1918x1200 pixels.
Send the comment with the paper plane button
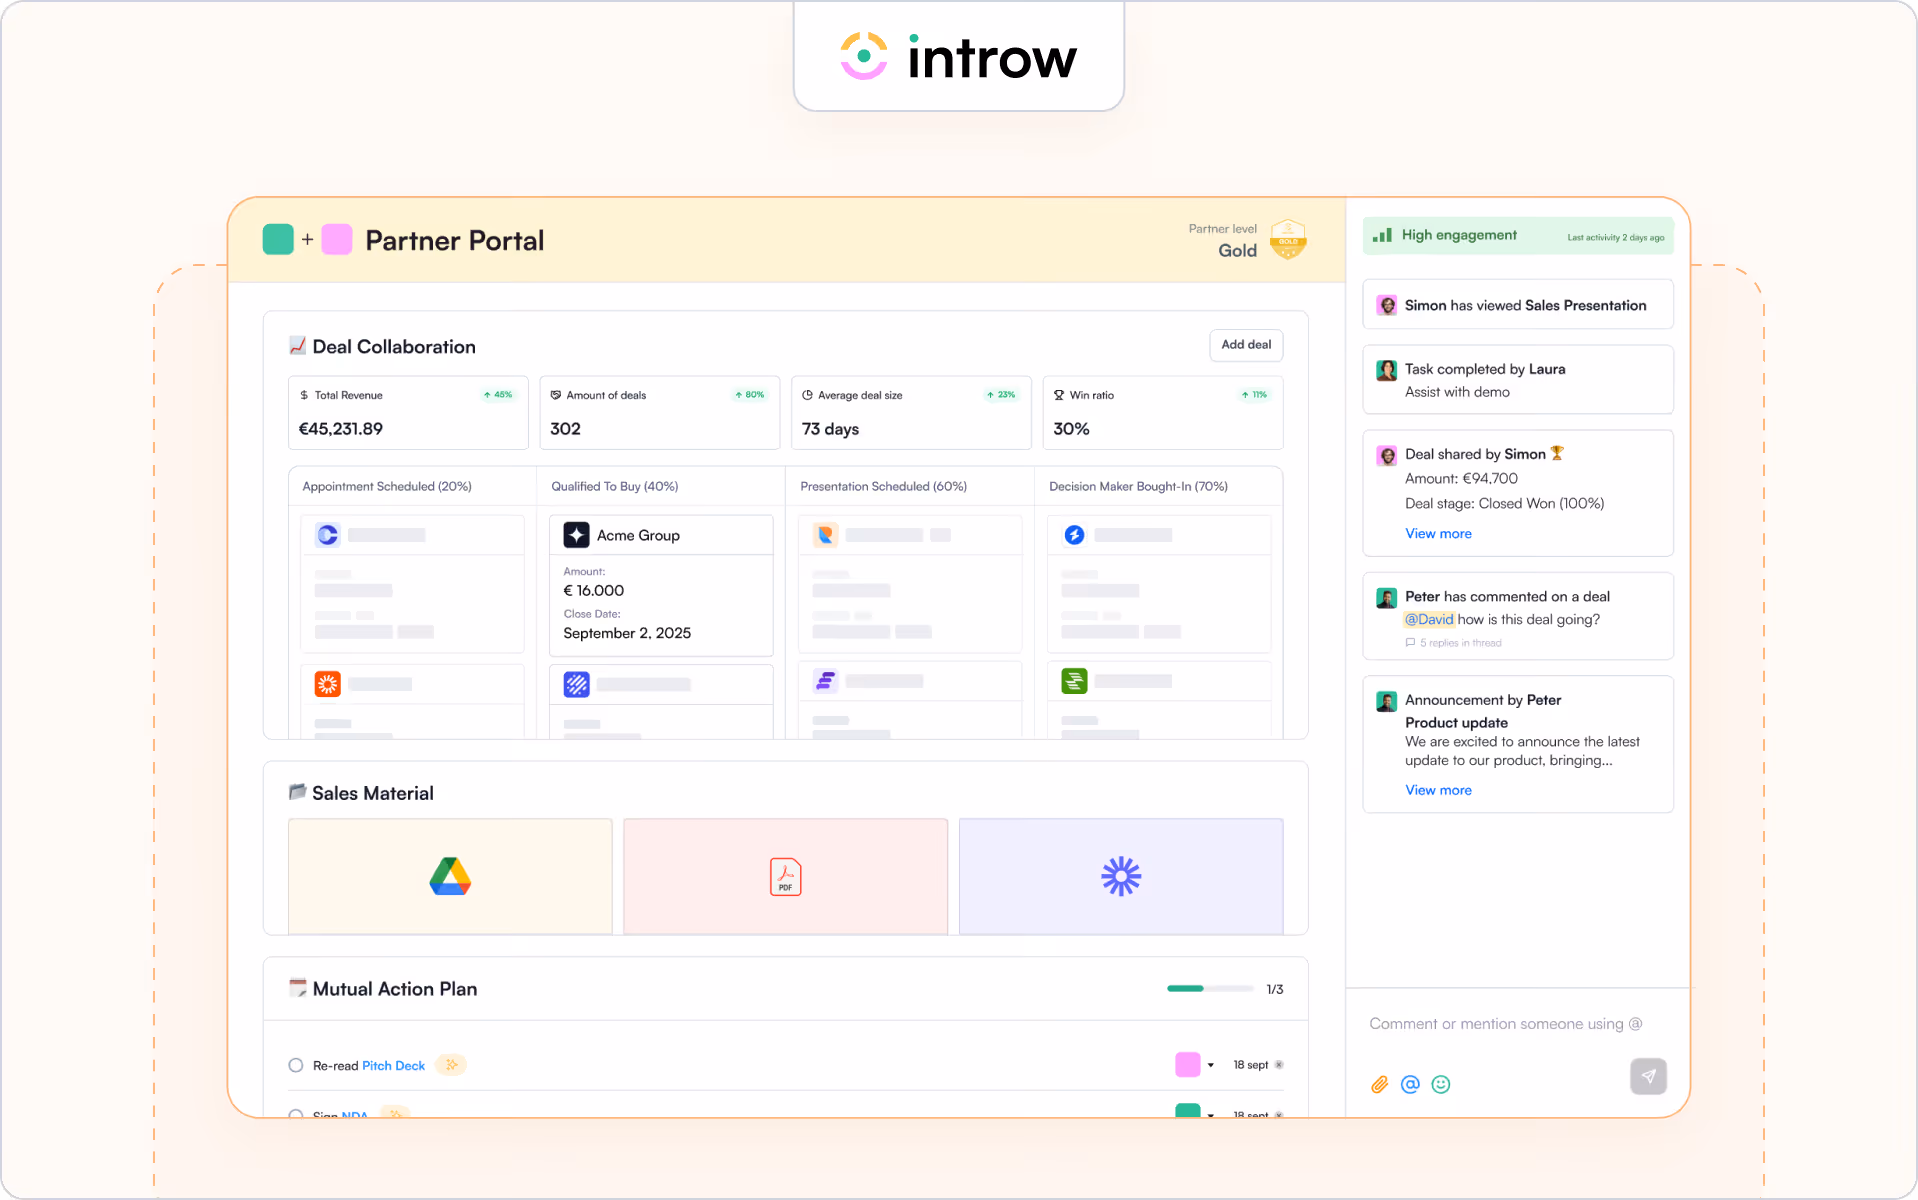pyautogui.click(x=1648, y=1076)
